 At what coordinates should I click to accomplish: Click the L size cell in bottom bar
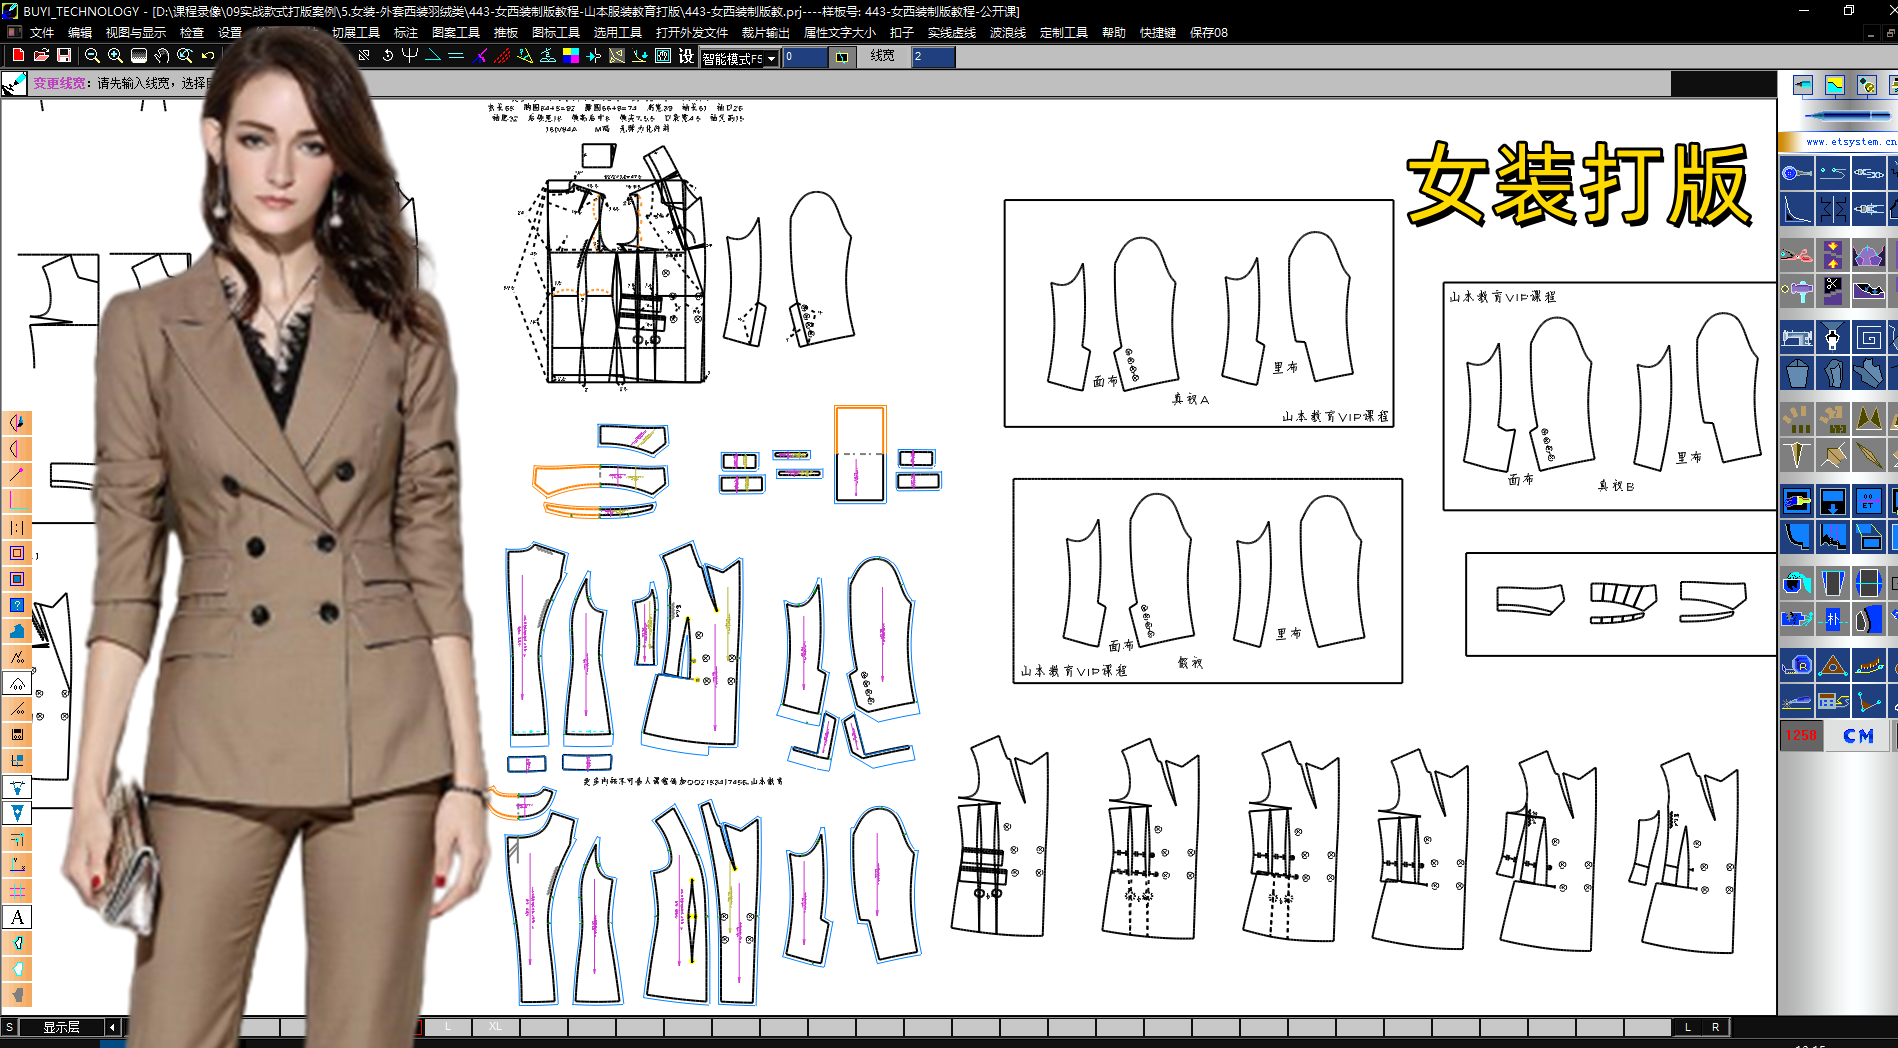(448, 1027)
